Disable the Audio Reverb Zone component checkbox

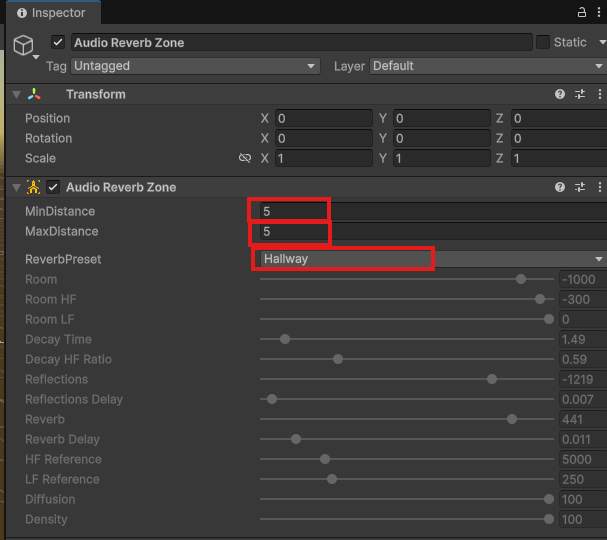53,187
